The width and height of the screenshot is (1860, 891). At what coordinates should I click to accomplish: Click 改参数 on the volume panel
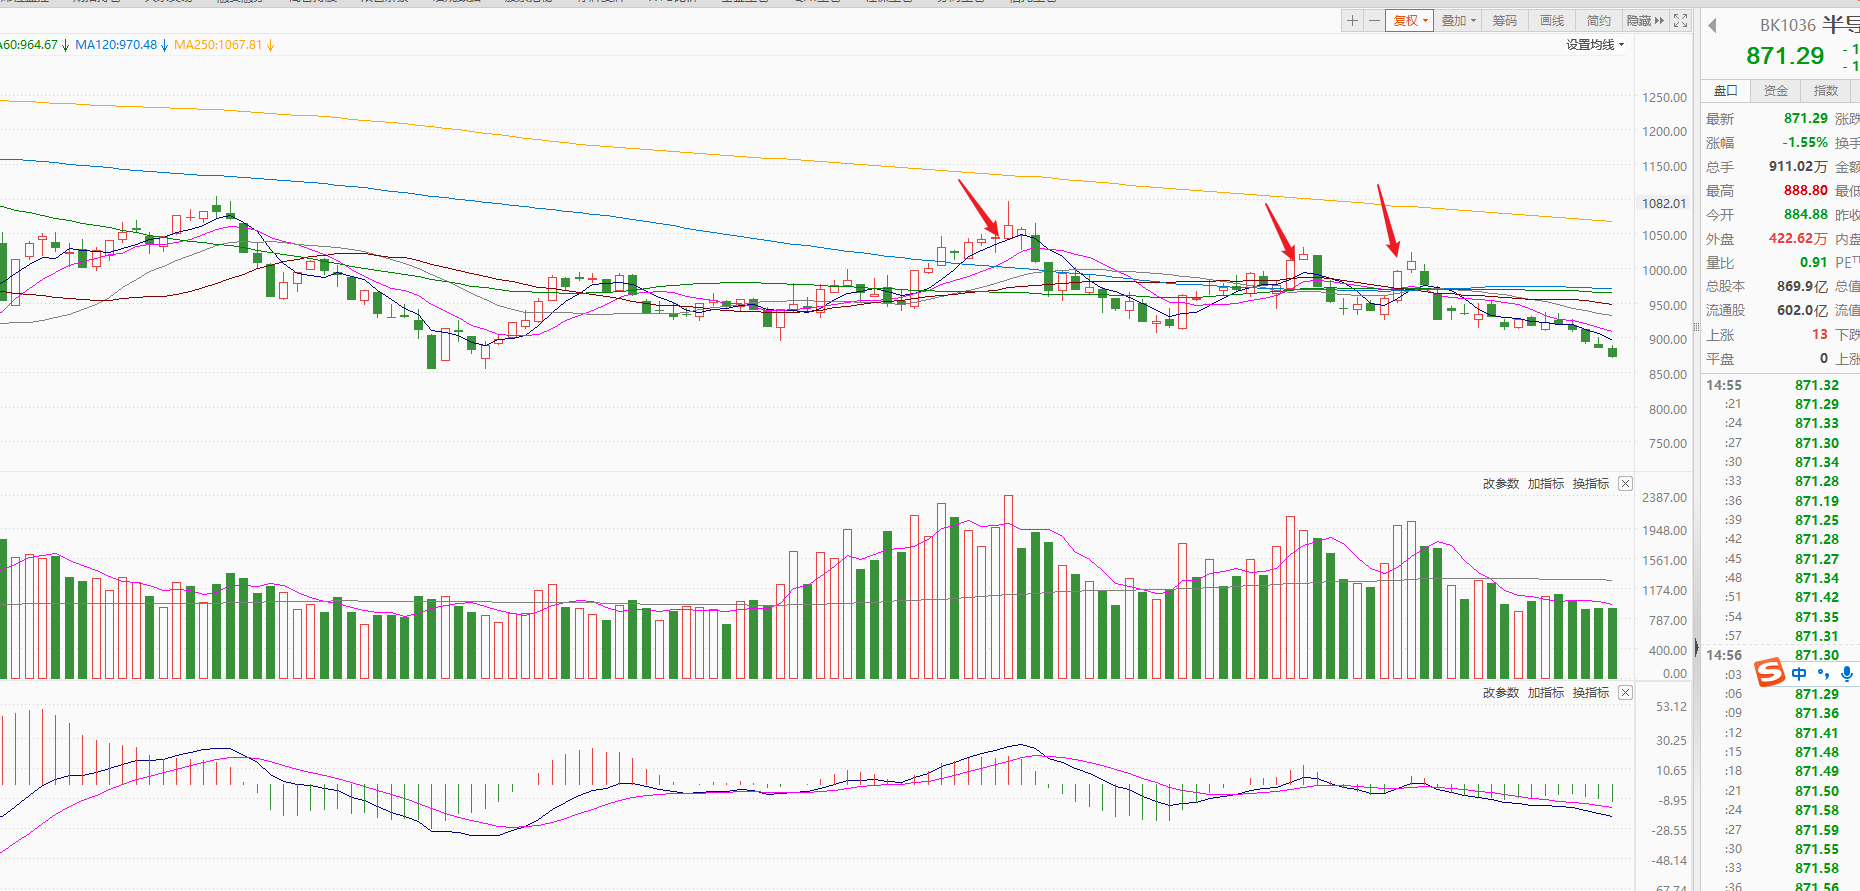(1500, 484)
